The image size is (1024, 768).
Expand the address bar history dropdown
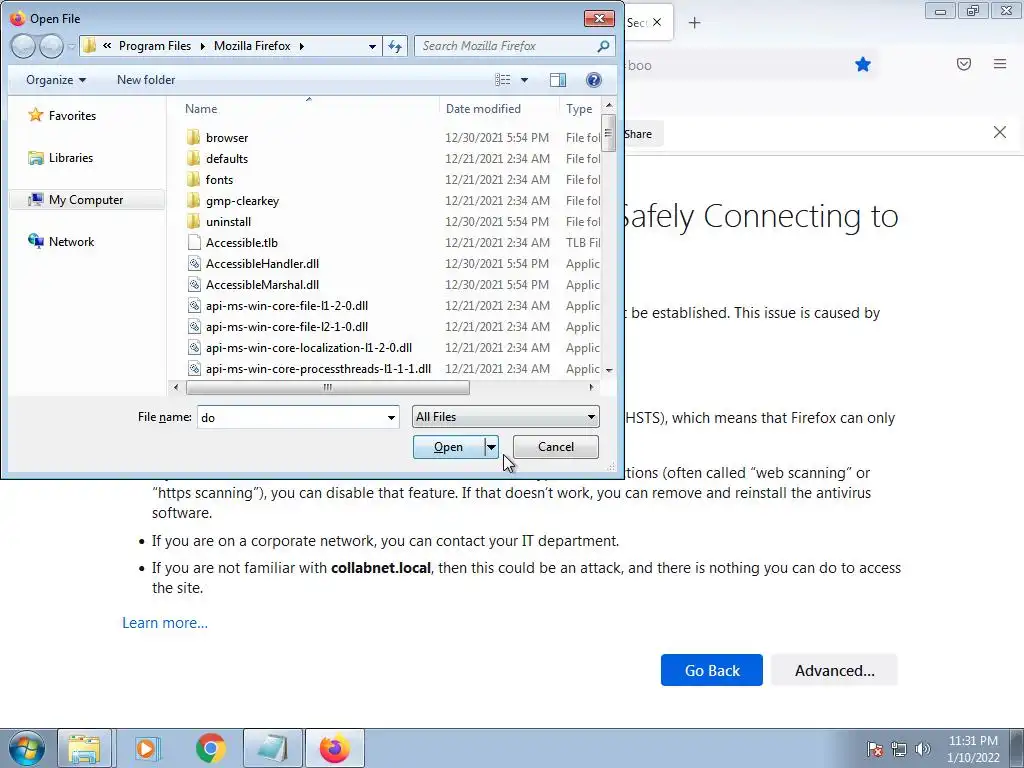coord(372,46)
